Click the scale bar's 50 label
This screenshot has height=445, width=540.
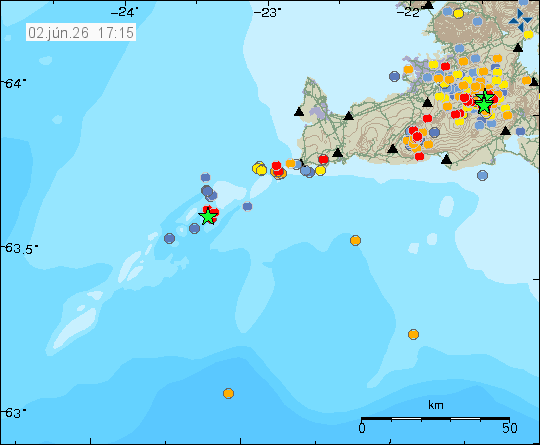click(x=510, y=428)
